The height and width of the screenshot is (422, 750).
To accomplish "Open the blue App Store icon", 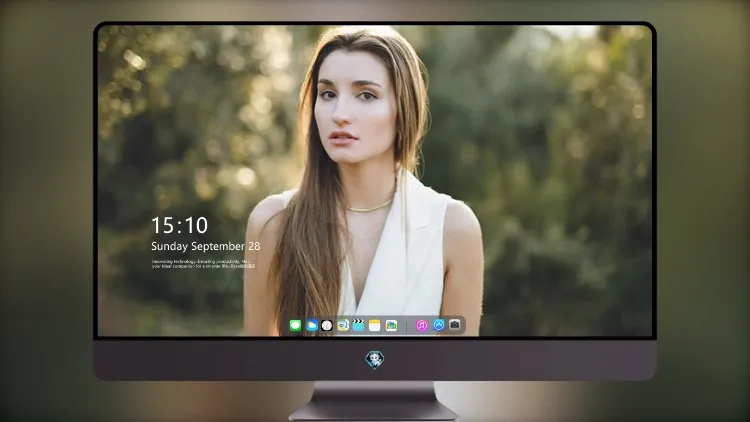I will pos(439,325).
